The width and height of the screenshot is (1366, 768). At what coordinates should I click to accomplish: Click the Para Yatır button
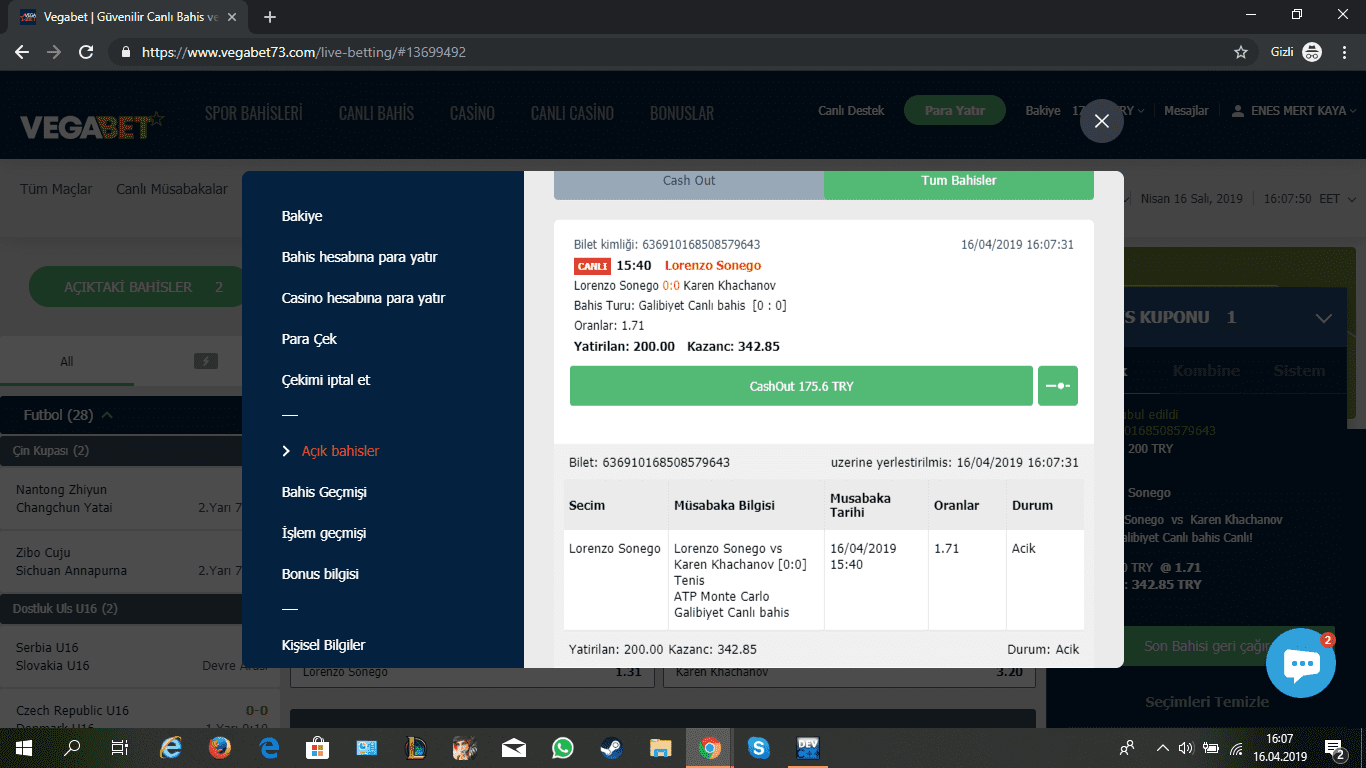click(954, 110)
